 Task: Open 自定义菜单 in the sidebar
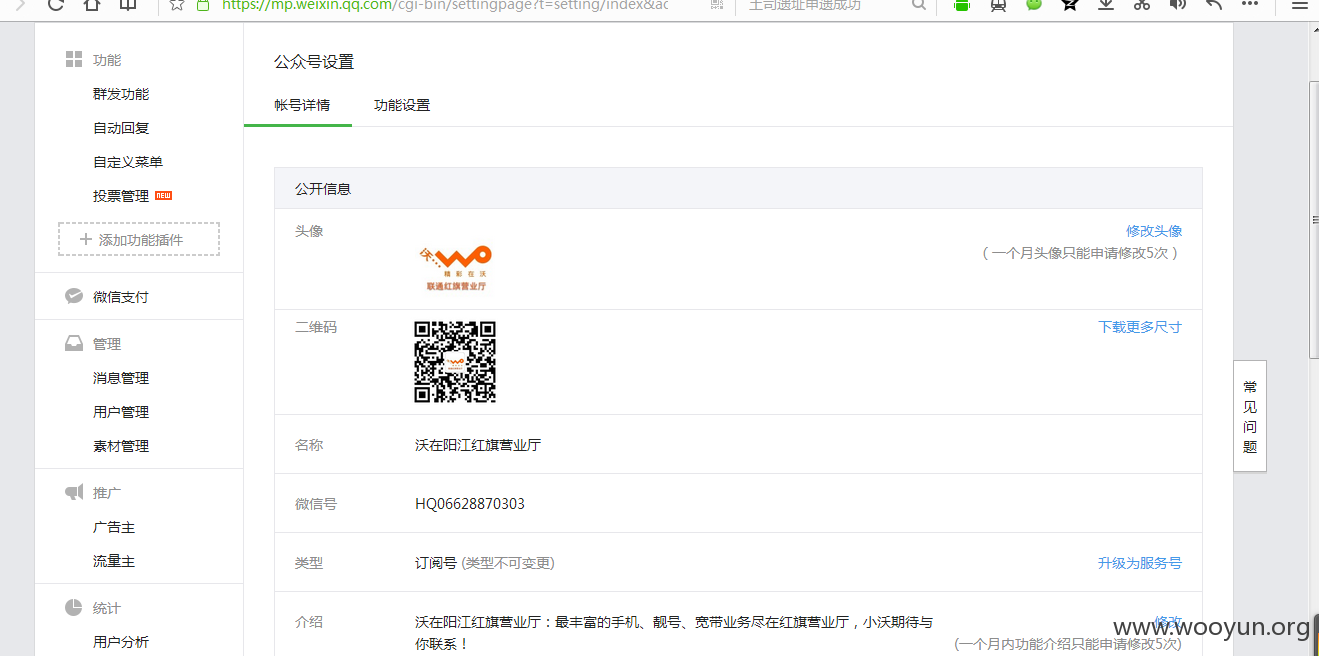pyautogui.click(x=128, y=162)
